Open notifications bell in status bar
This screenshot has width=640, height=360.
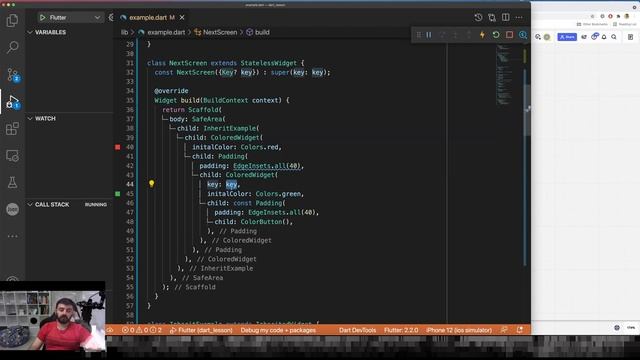(x=520, y=330)
